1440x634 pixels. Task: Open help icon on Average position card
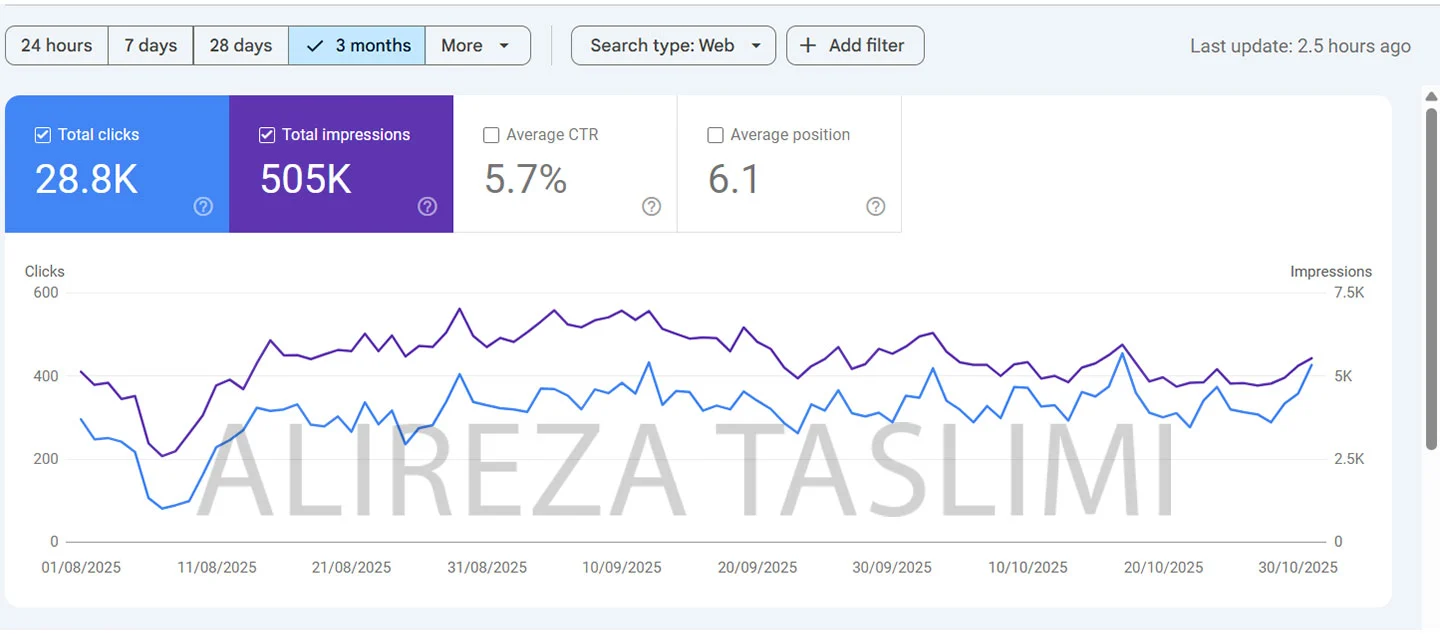pos(875,207)
